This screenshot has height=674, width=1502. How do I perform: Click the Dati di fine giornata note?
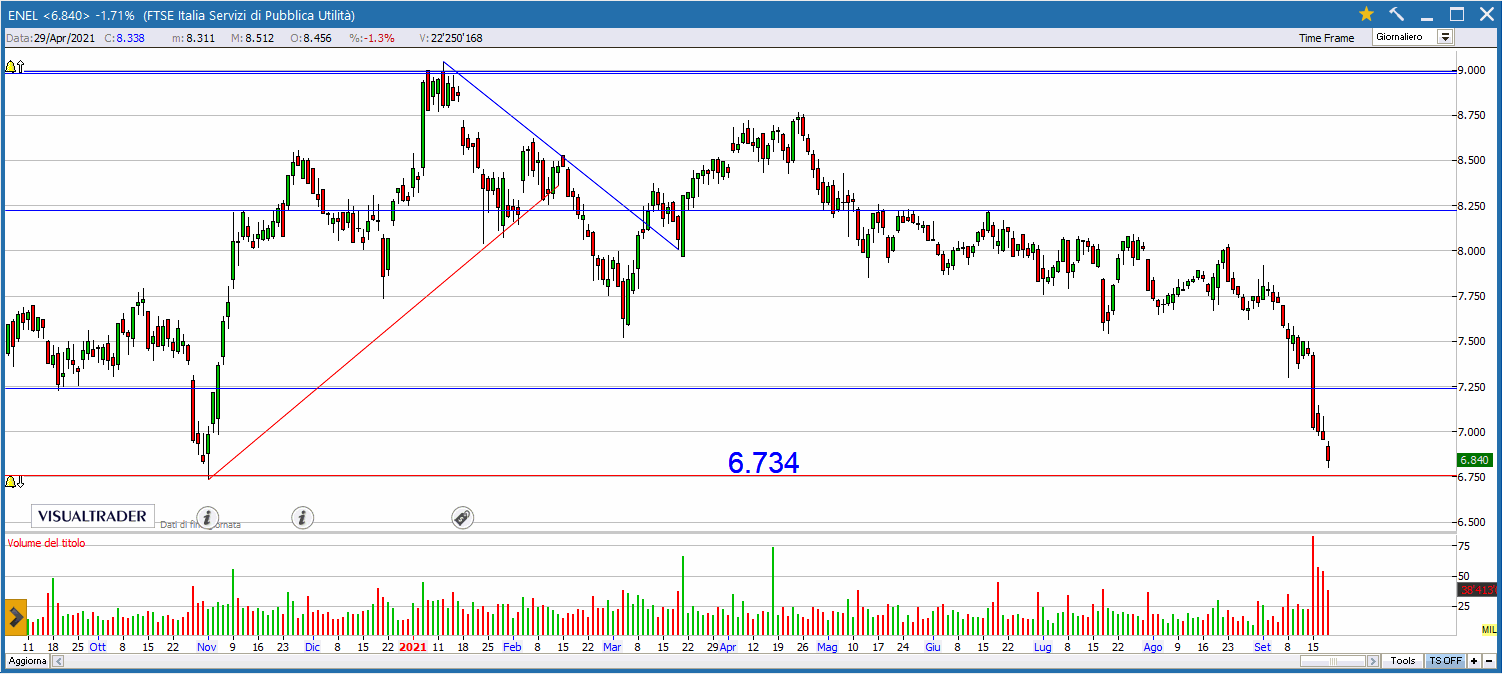click(x=200, y=524)
